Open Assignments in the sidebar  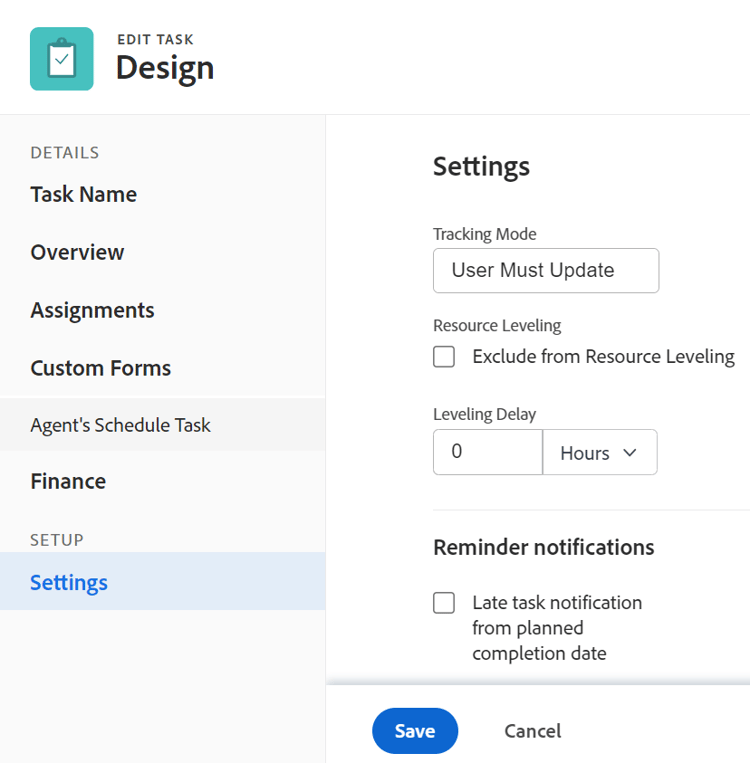[x=92, y=310]
